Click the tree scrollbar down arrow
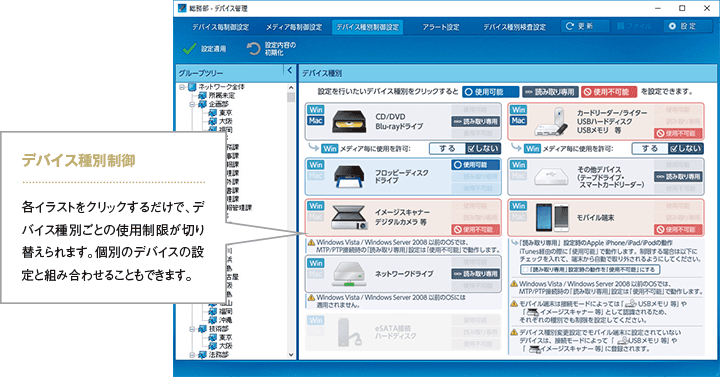This screenshot has height=377, width=720. (x=291, y=354)
